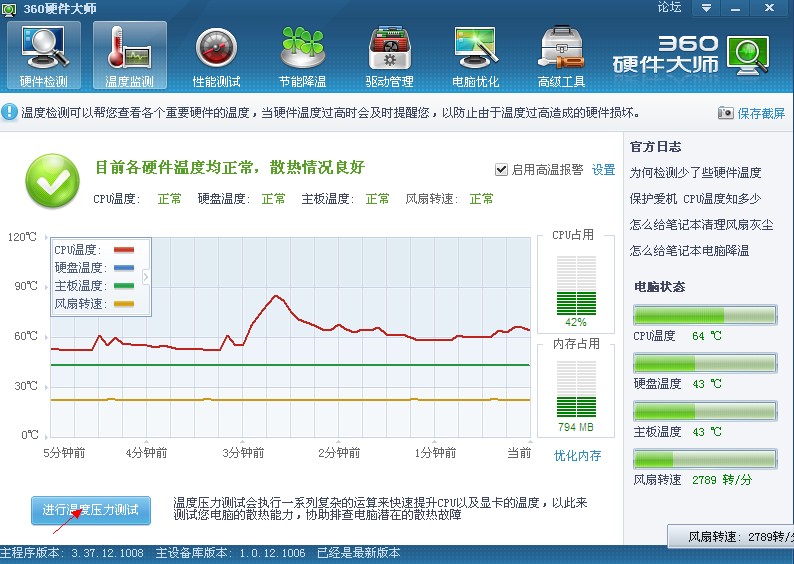Viewport: 794px width, 564px height.
Task: Click the 电脑状态 heading
Action: coord(659,287)
